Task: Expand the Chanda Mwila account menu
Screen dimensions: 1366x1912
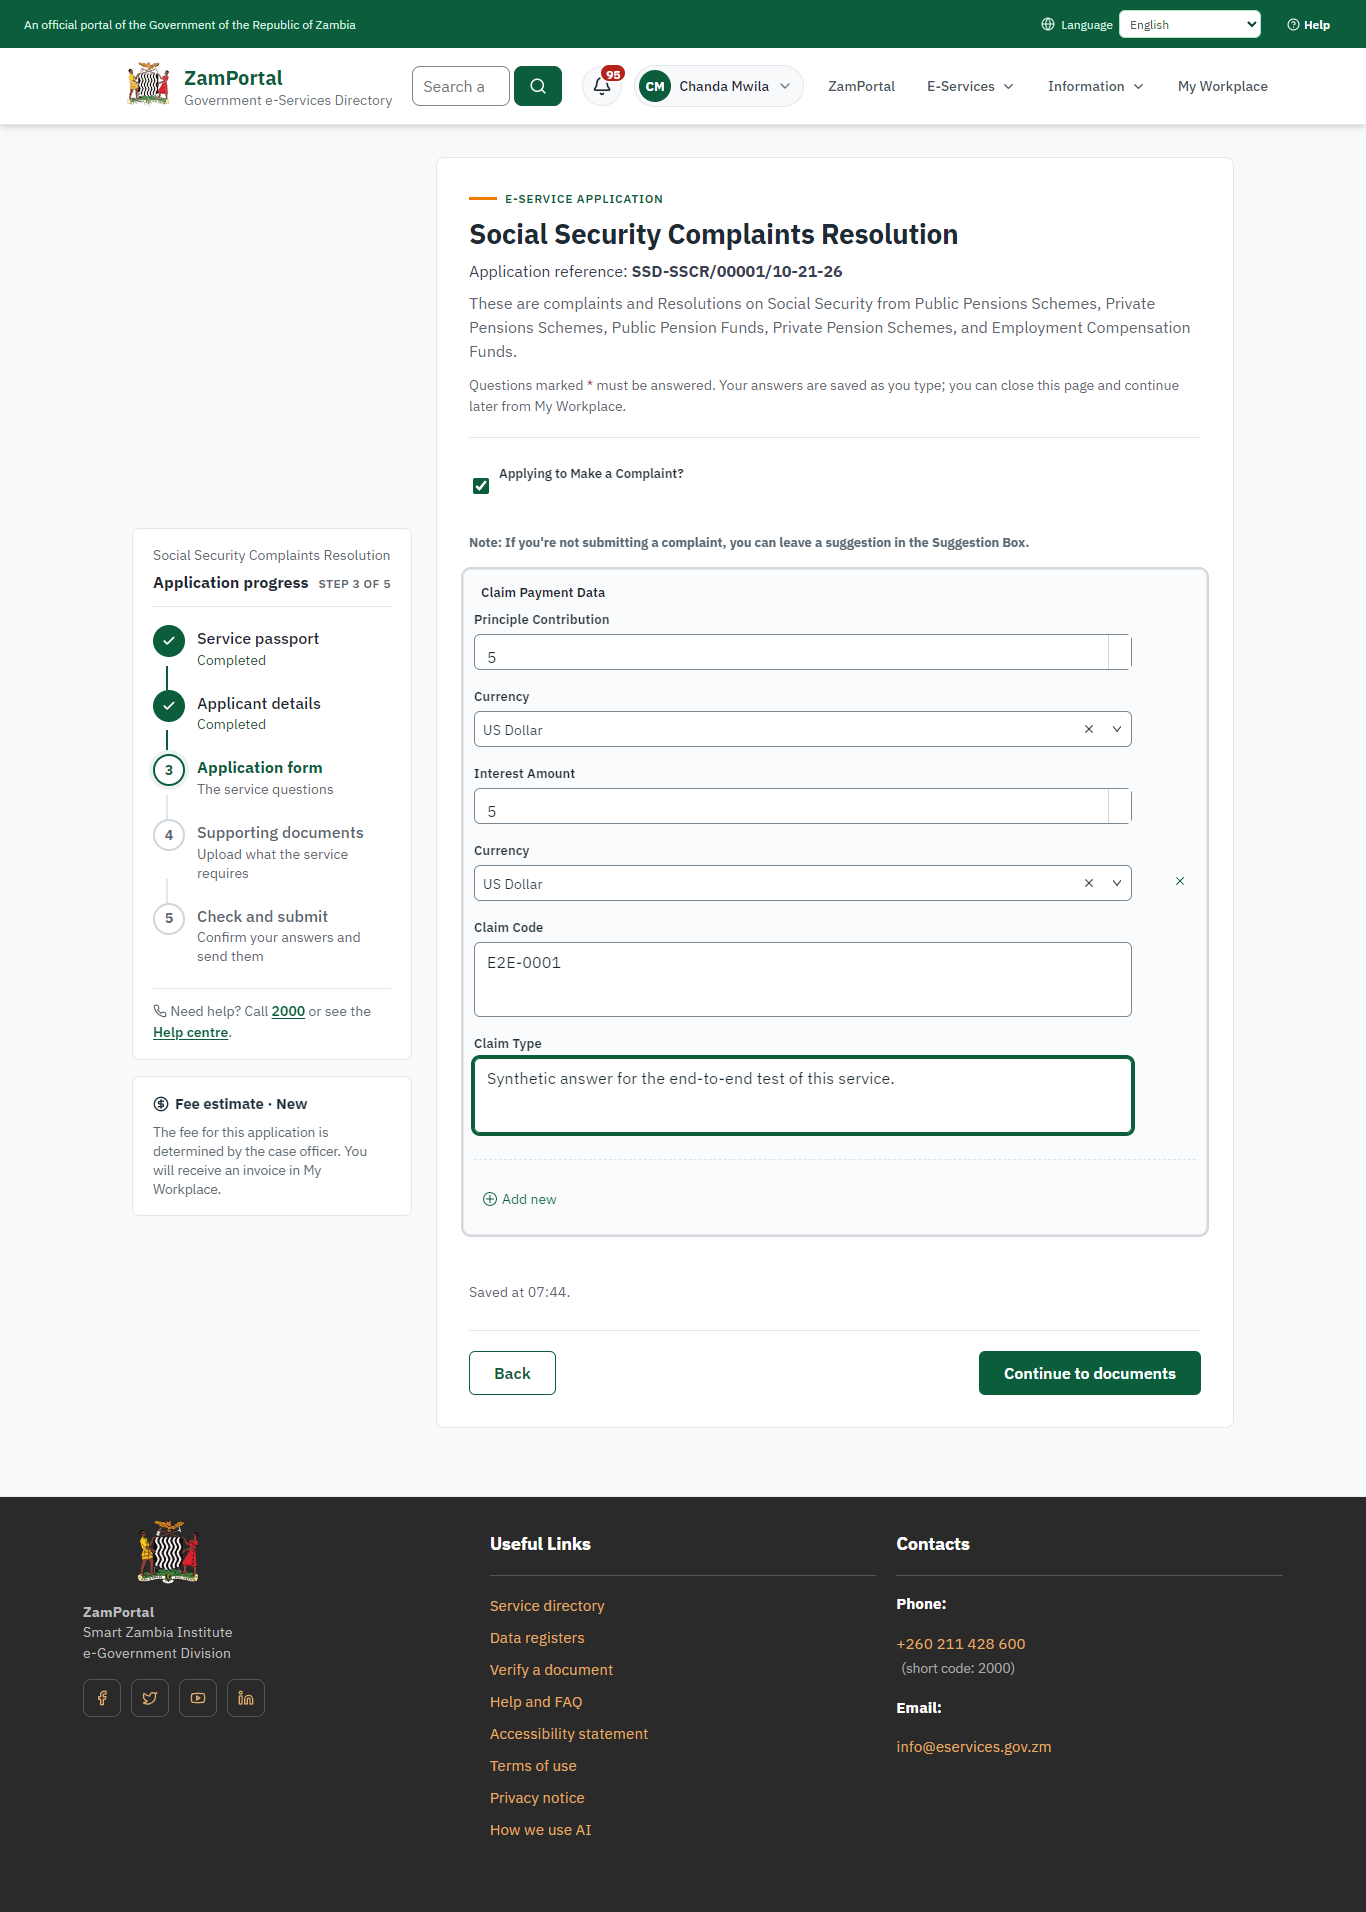Action: (719, 86)
